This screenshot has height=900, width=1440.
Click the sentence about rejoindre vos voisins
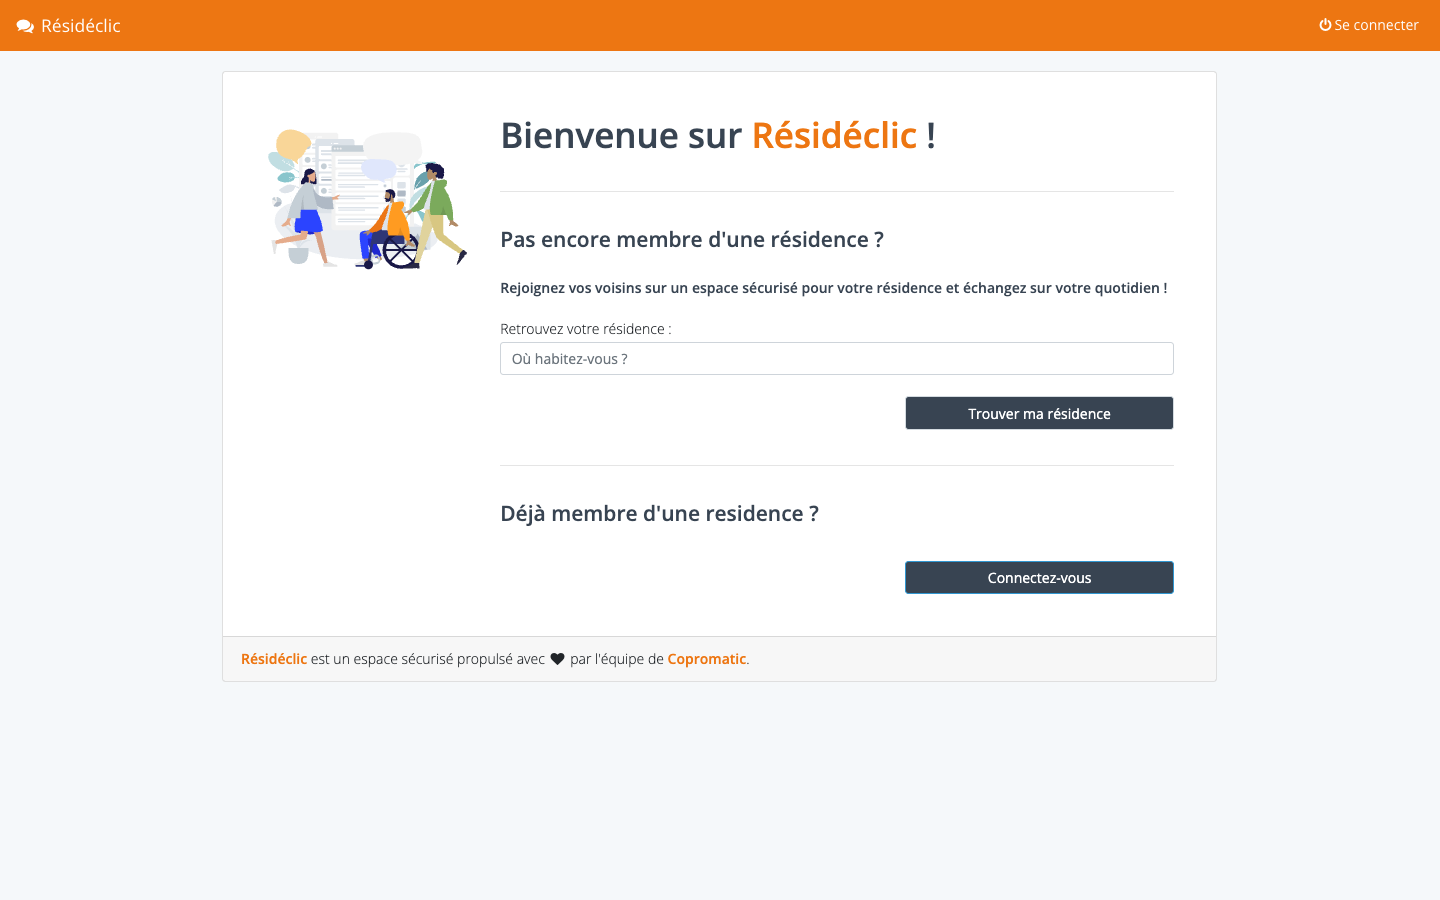(833, 287)
